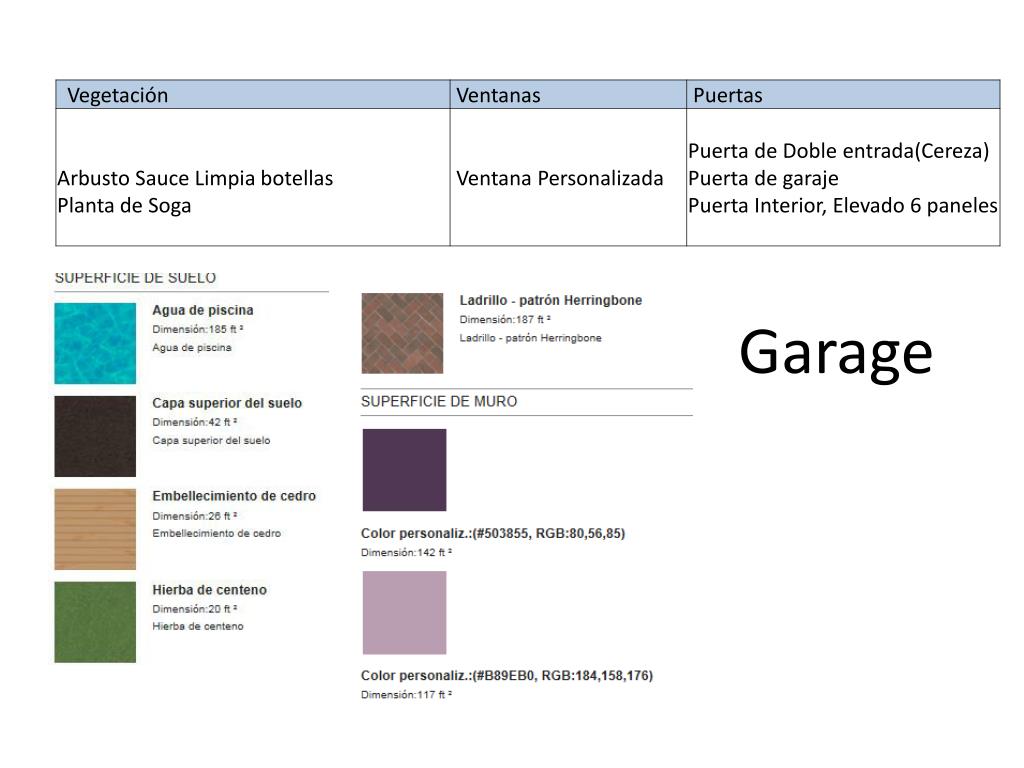
Task: Click the Agua de piscina texture thumbnail
Action: pyautogui.click(x=95, y=344)
